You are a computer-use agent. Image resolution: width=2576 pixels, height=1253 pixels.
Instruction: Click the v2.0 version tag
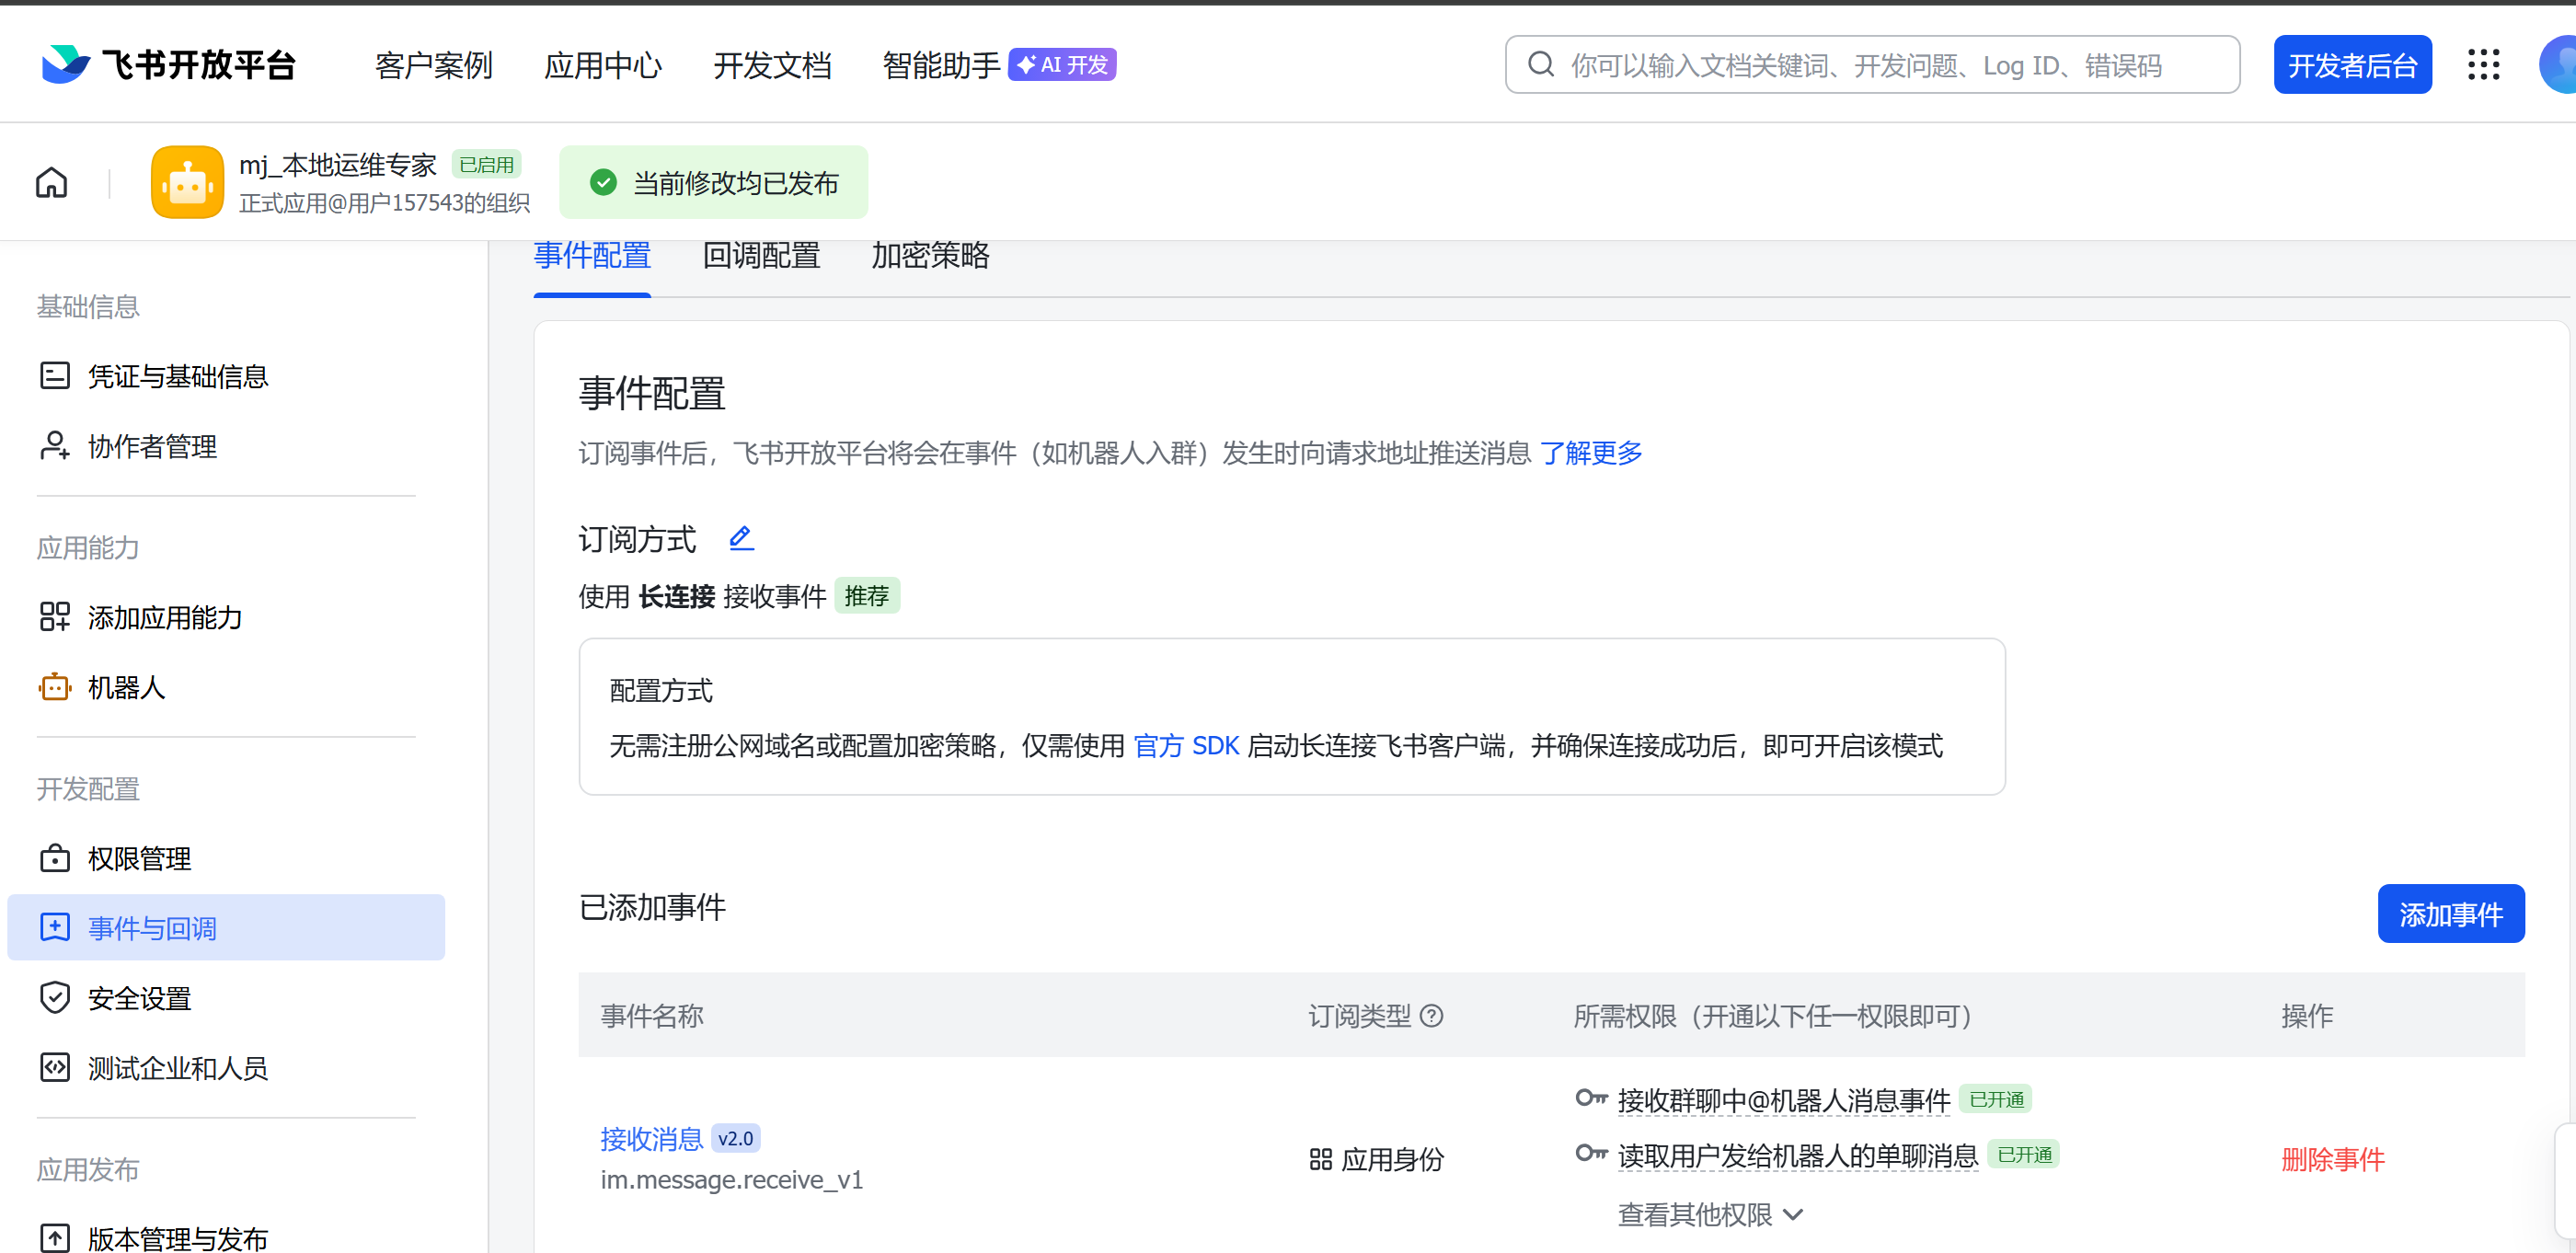click(736, 1139)
